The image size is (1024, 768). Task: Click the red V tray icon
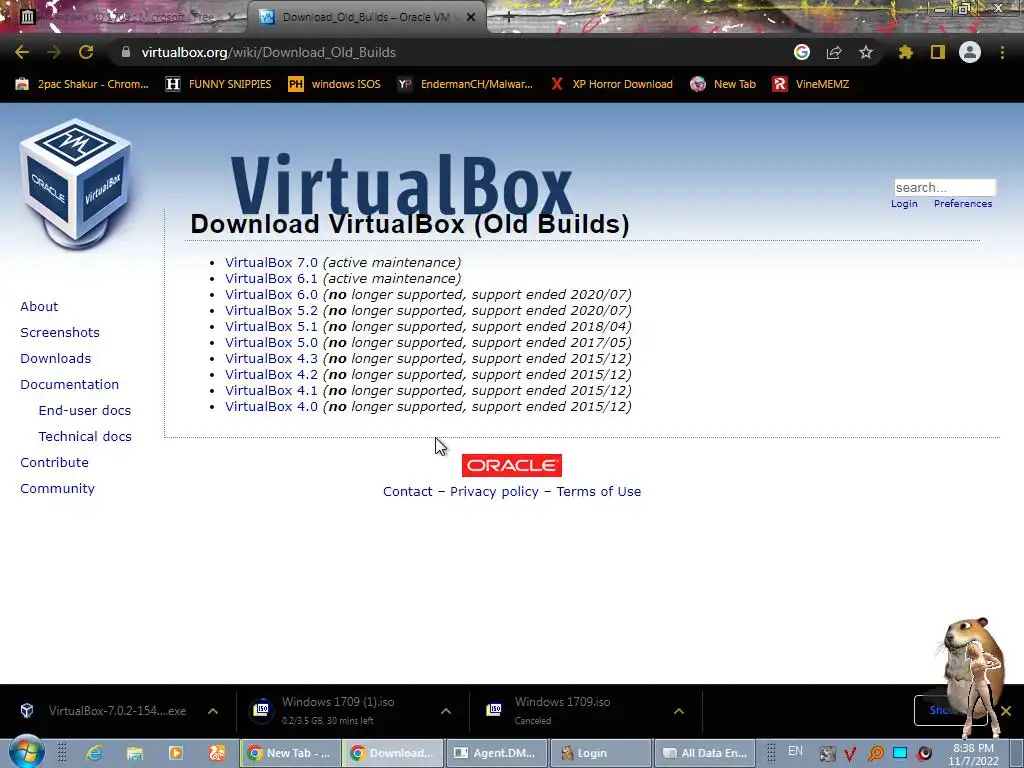pos(850,754)
